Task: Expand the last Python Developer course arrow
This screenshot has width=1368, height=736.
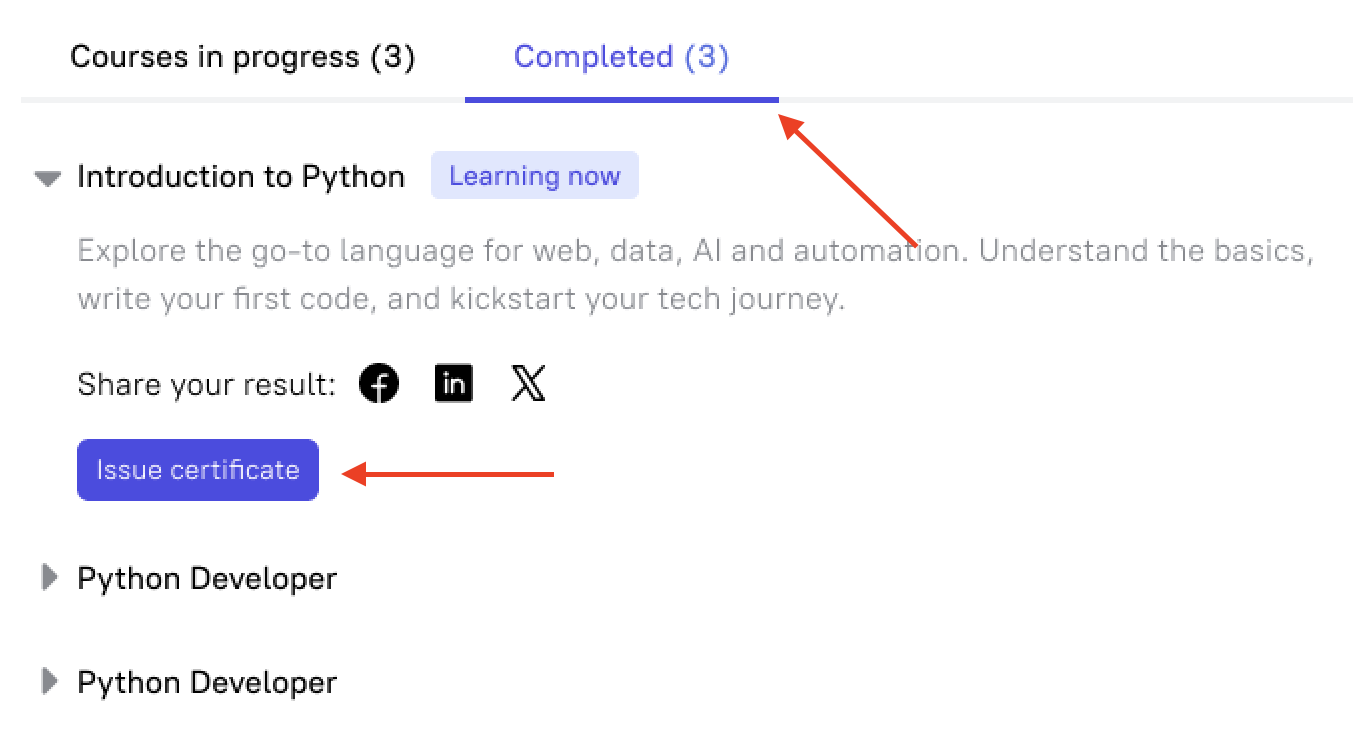Action: coord(49,682)
